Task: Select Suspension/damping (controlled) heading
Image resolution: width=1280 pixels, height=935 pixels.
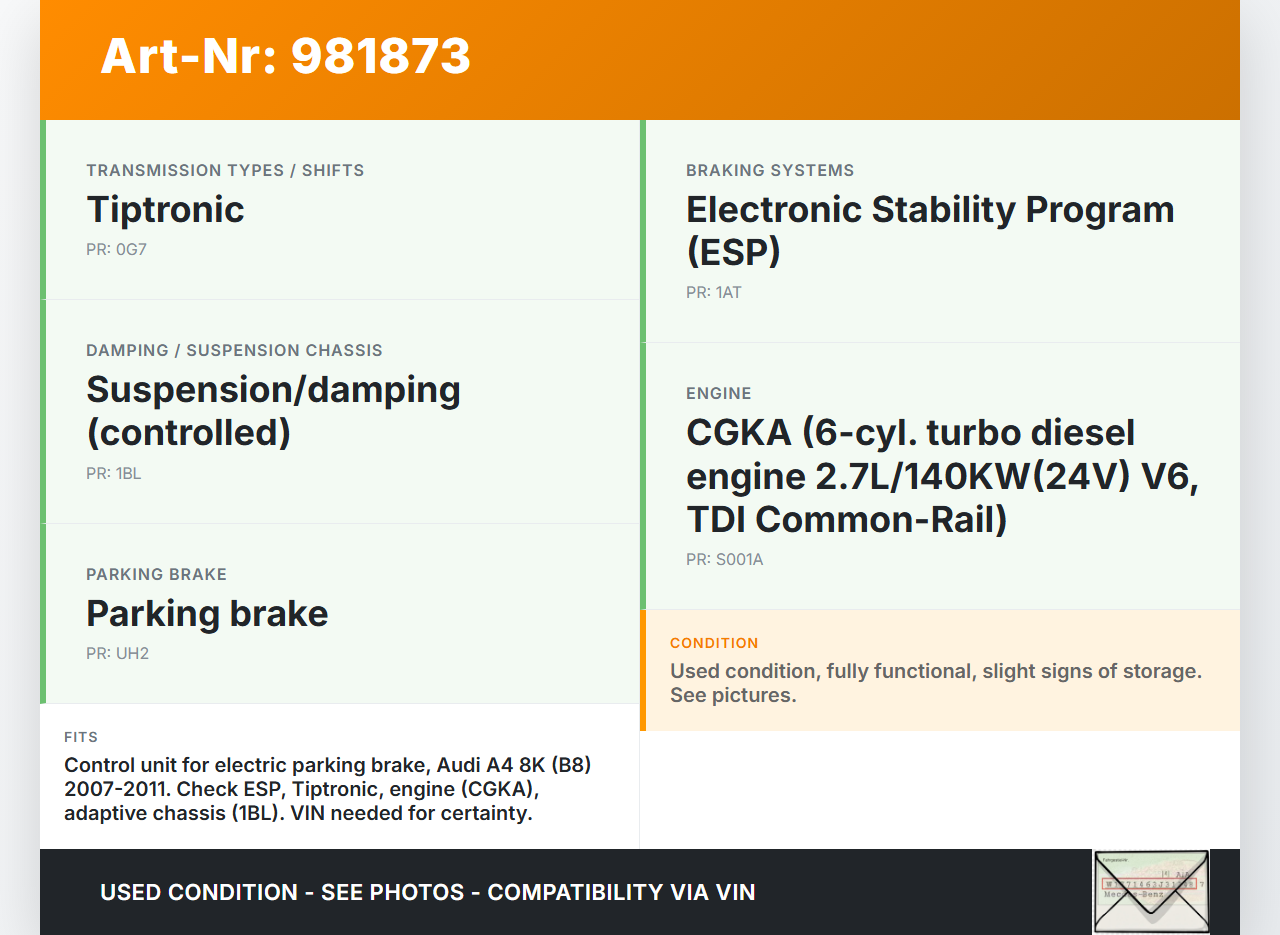Action: (x=273, y=410)
